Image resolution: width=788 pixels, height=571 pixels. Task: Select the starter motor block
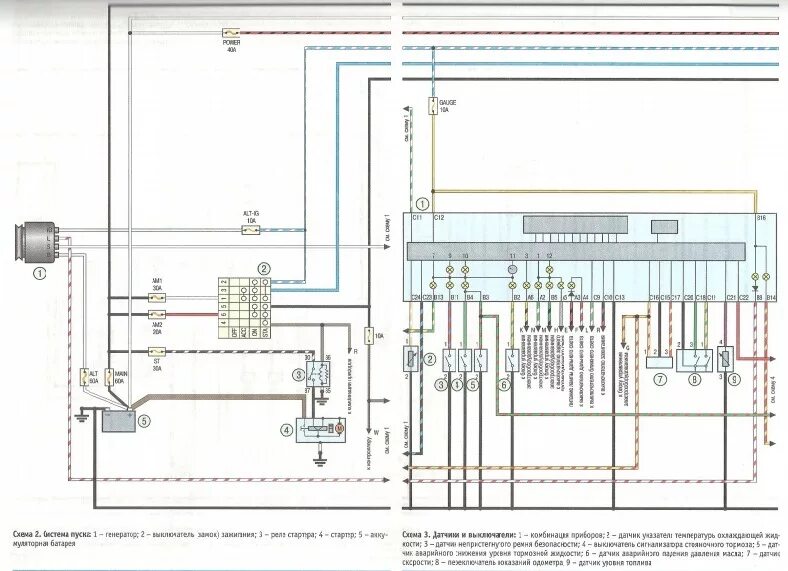[x=321, y=430]
